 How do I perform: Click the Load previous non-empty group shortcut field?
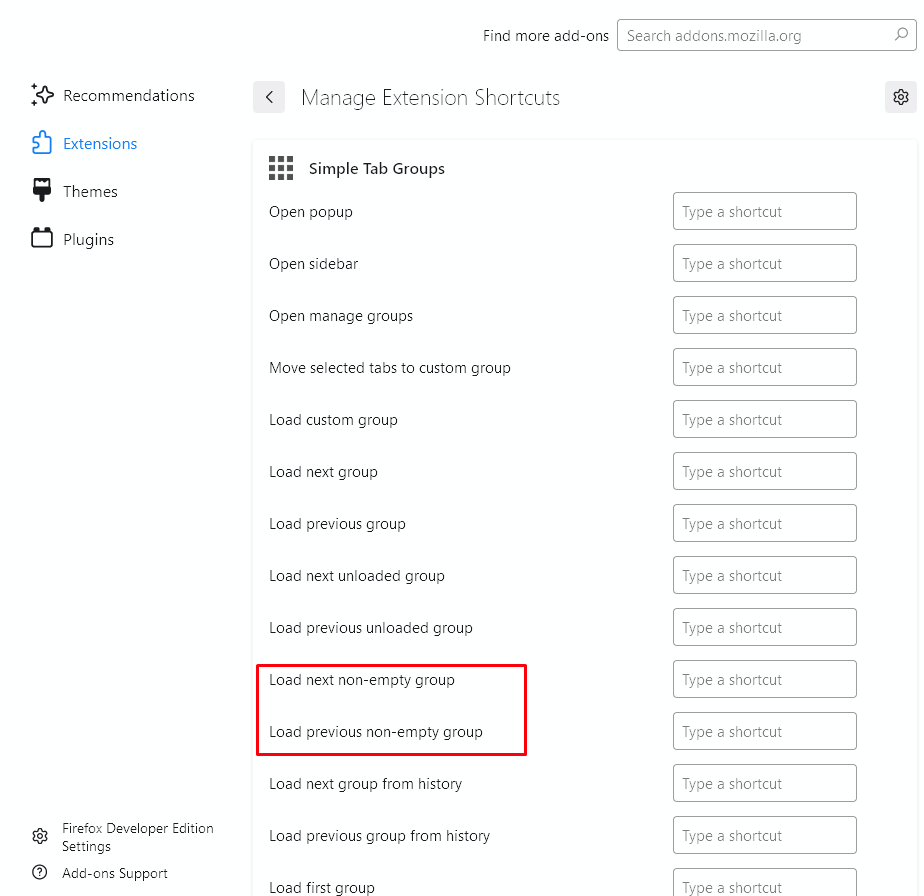(764, 731)
